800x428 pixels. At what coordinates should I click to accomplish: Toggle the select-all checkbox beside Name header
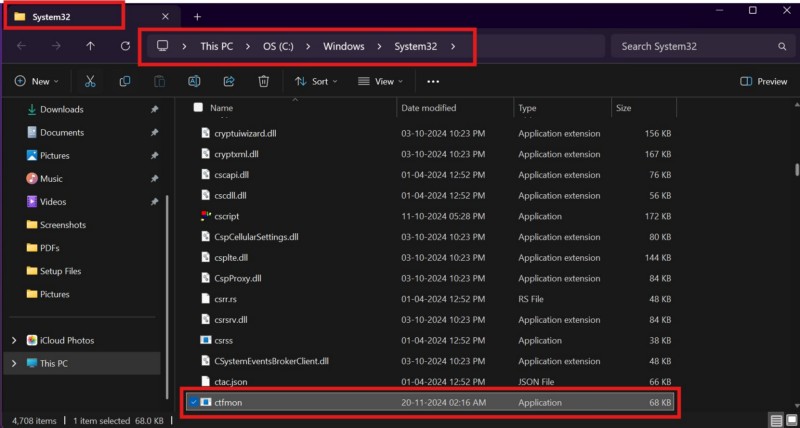(198, 107)
